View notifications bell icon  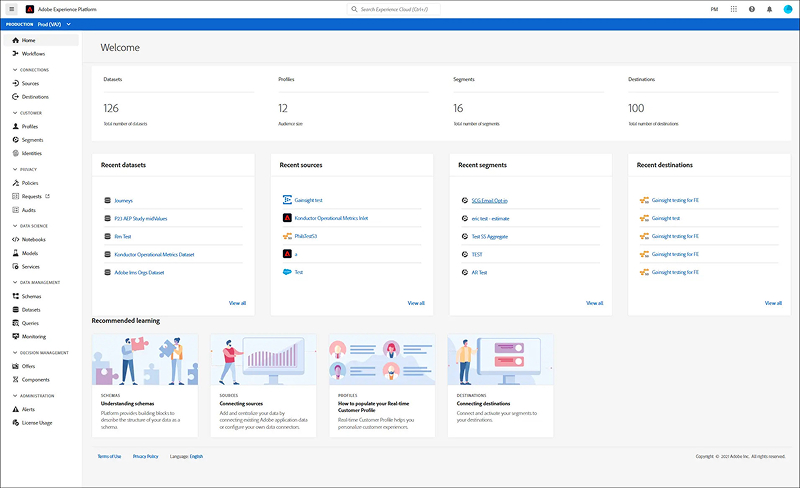coord(769,9)
